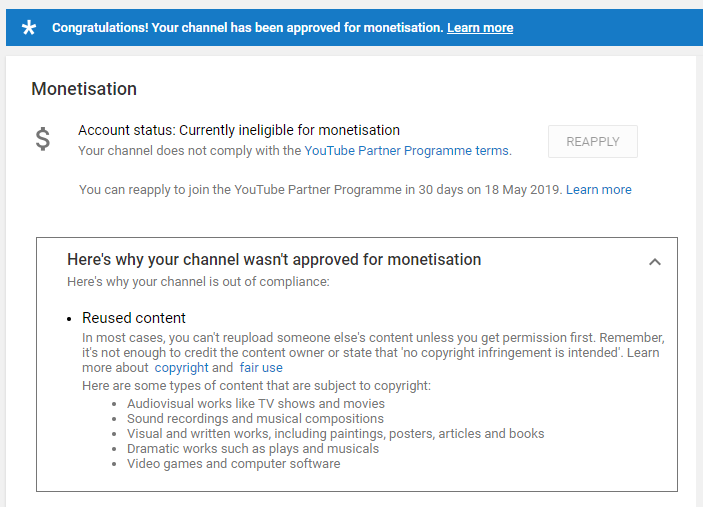Click 'Account status: Currently ineligible for monetisation' text
Image resolution: width=703 pixels, height=507 pixels.
click(x=239, y=130)
